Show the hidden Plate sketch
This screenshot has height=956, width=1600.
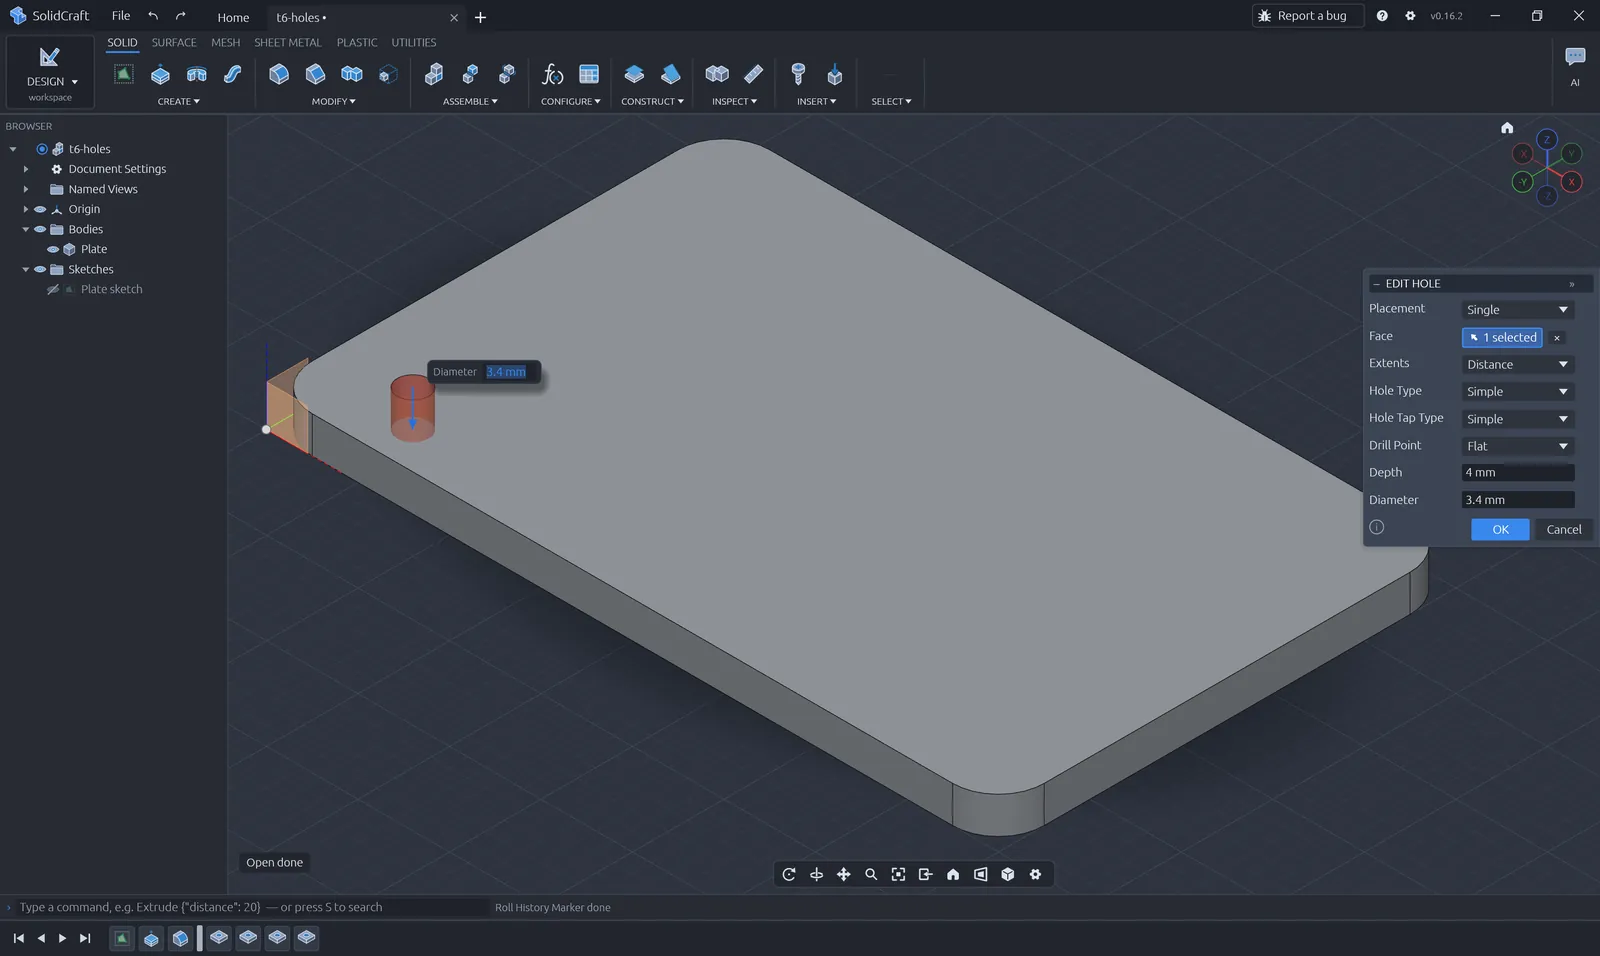[53, 290]
